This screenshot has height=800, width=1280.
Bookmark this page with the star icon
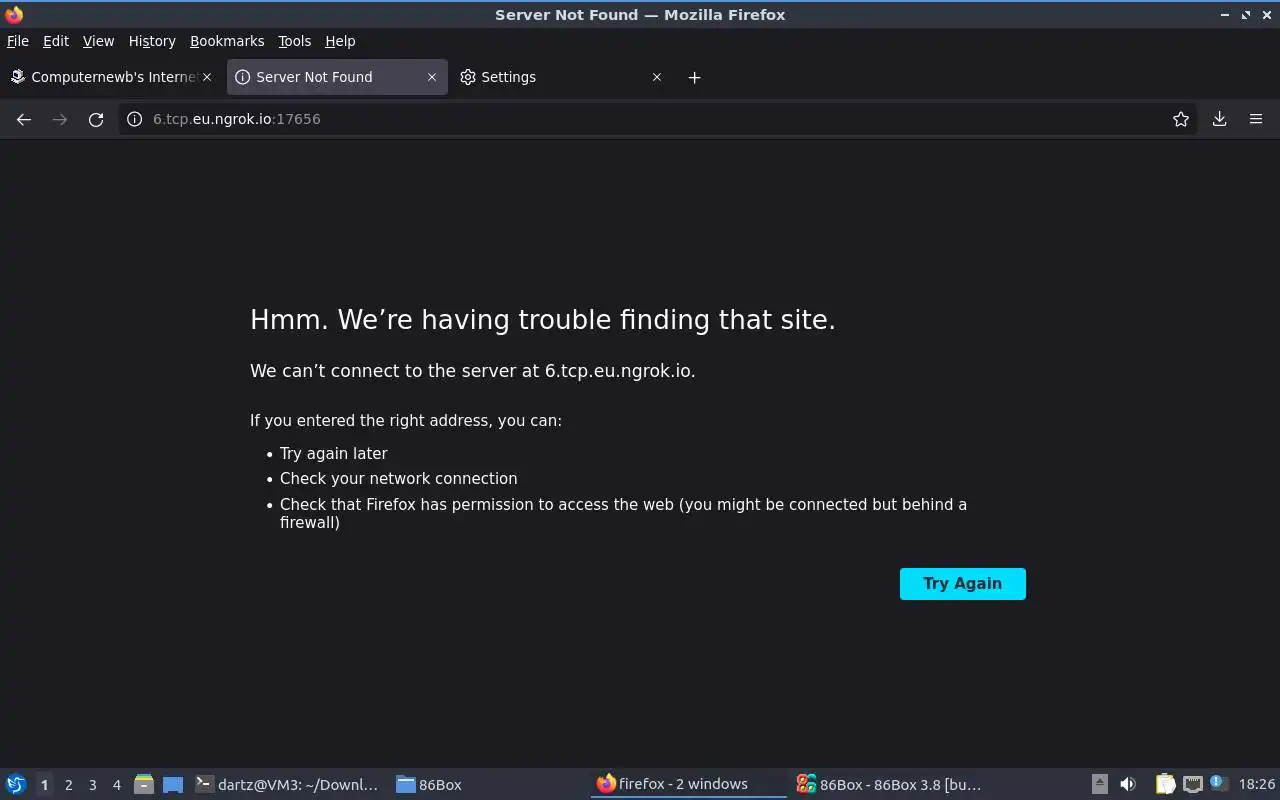point(1181,119)
